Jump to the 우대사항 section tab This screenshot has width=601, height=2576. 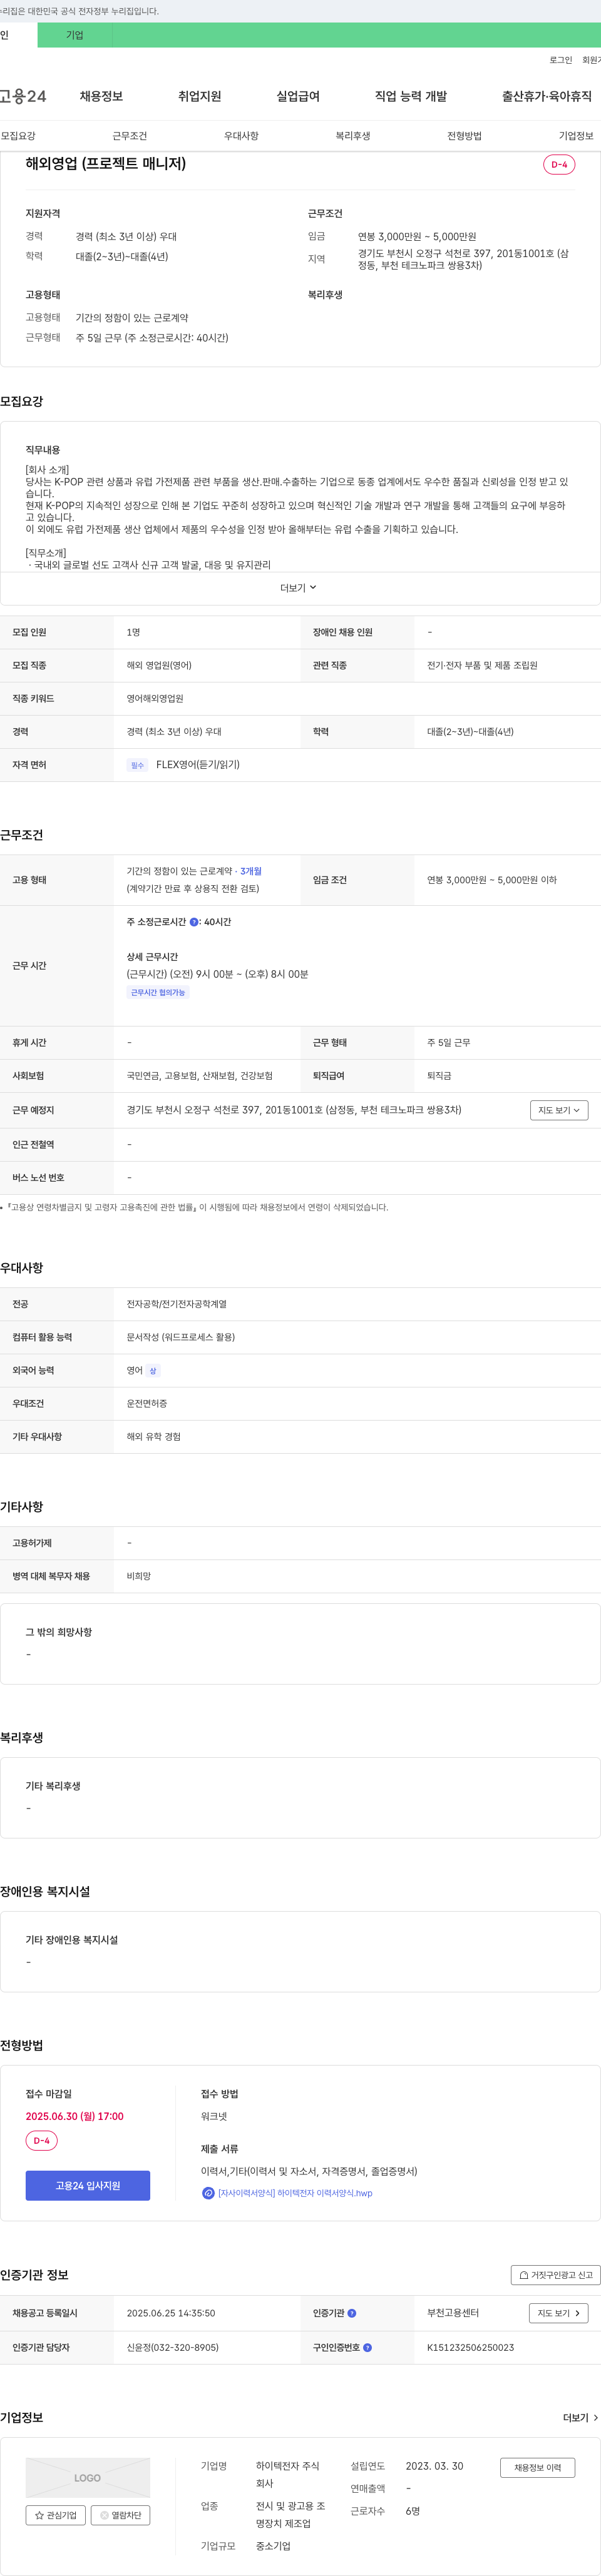click(241, 136)
